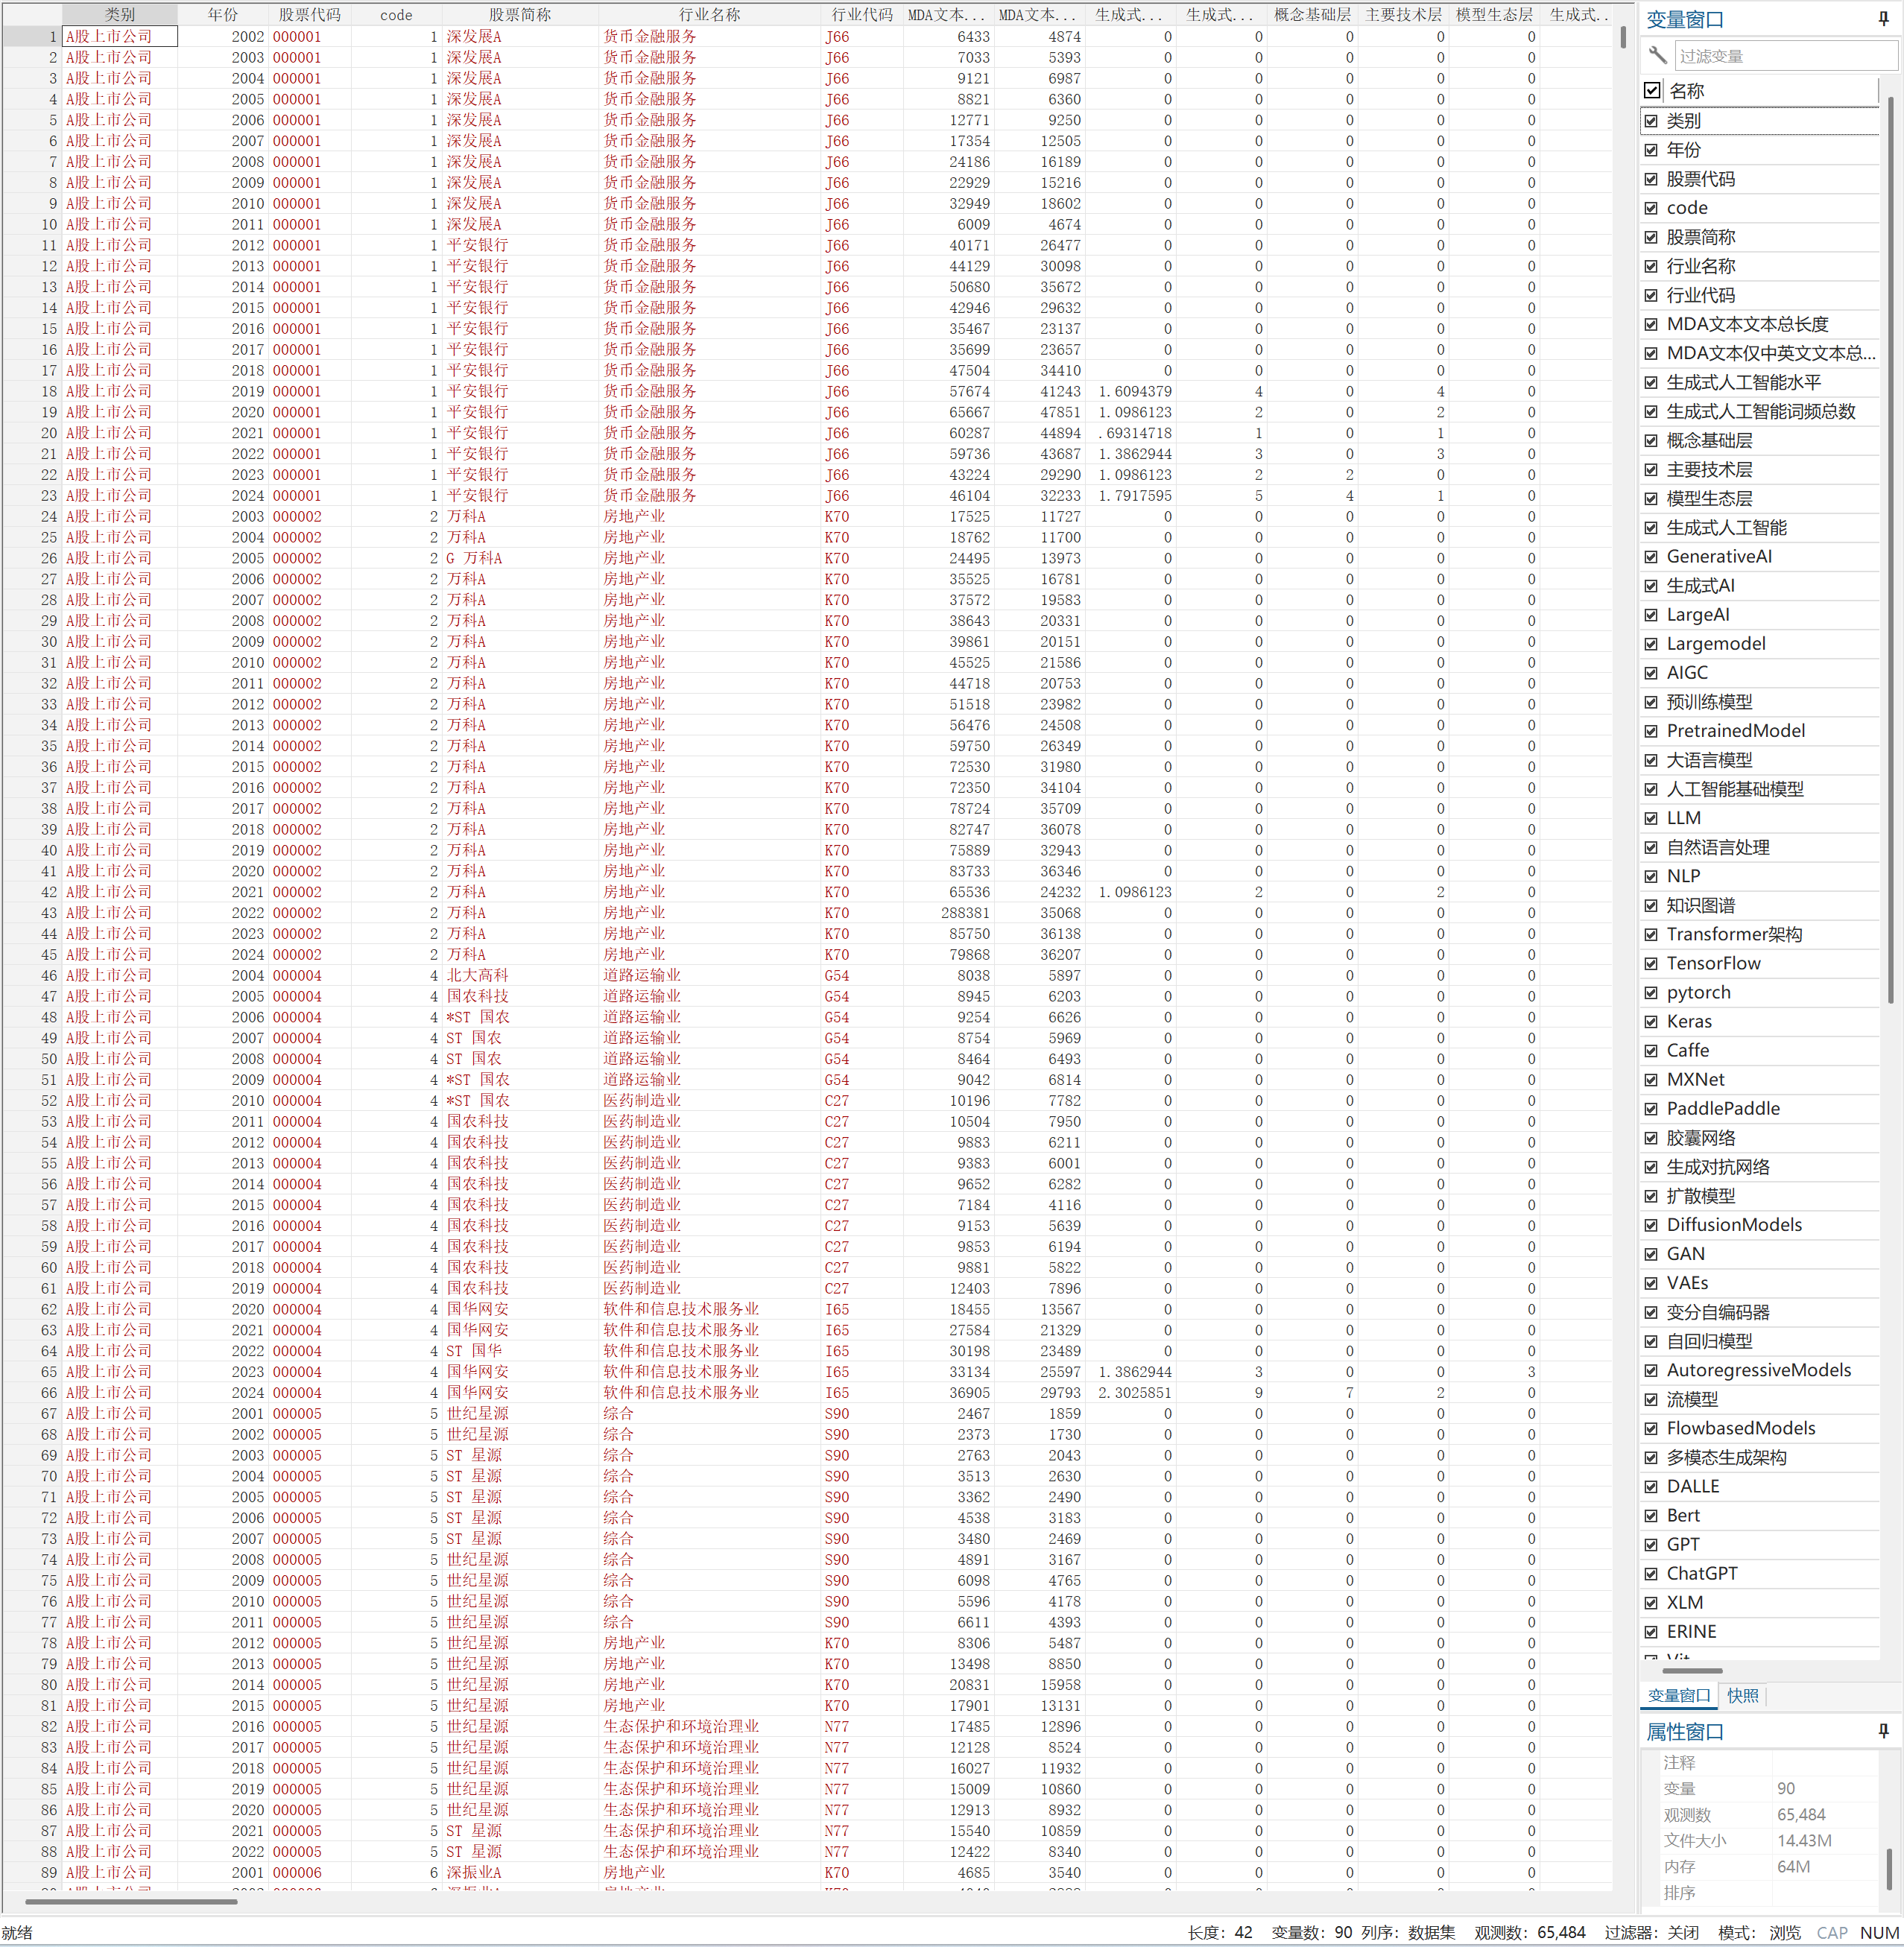Image resolution: width=1904 pixels, height=1947 pixels.
Task: Switch to the 快照 tab
Action: point(1742,1695)
